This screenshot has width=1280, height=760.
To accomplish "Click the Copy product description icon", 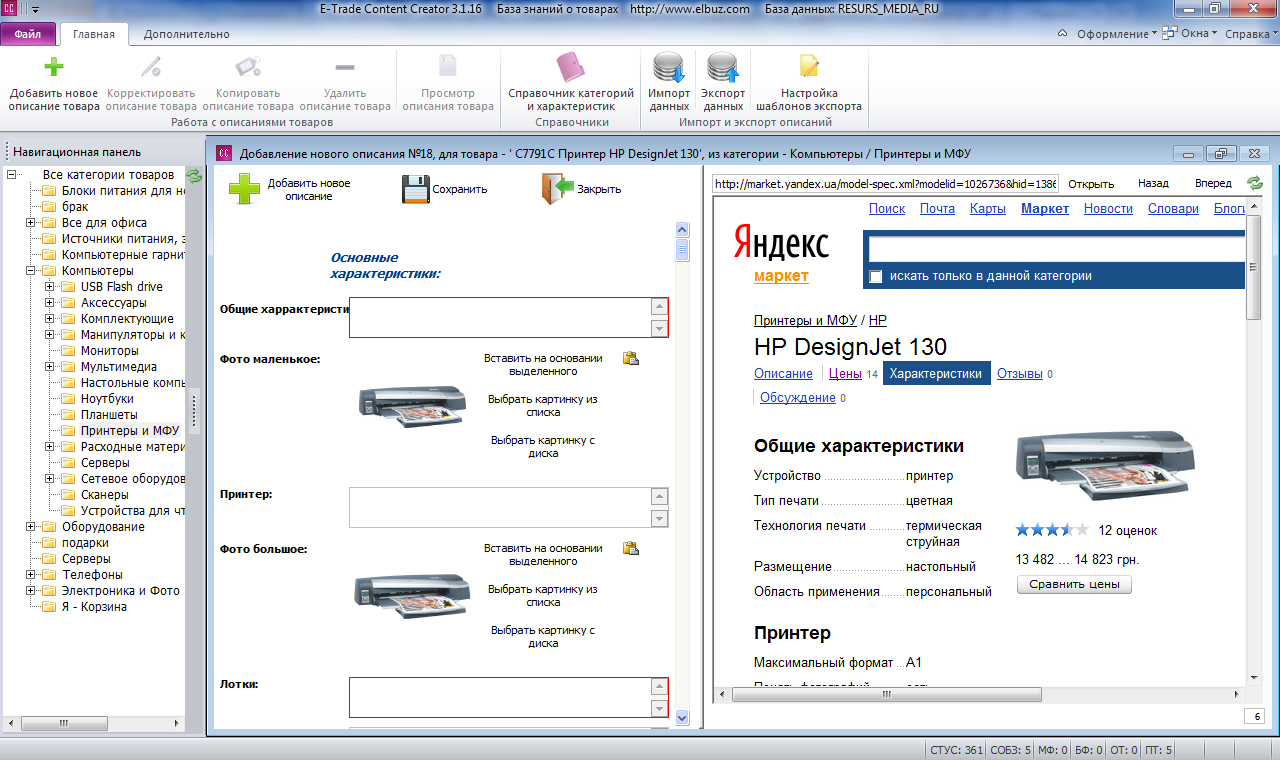I will tap(248, 67).
